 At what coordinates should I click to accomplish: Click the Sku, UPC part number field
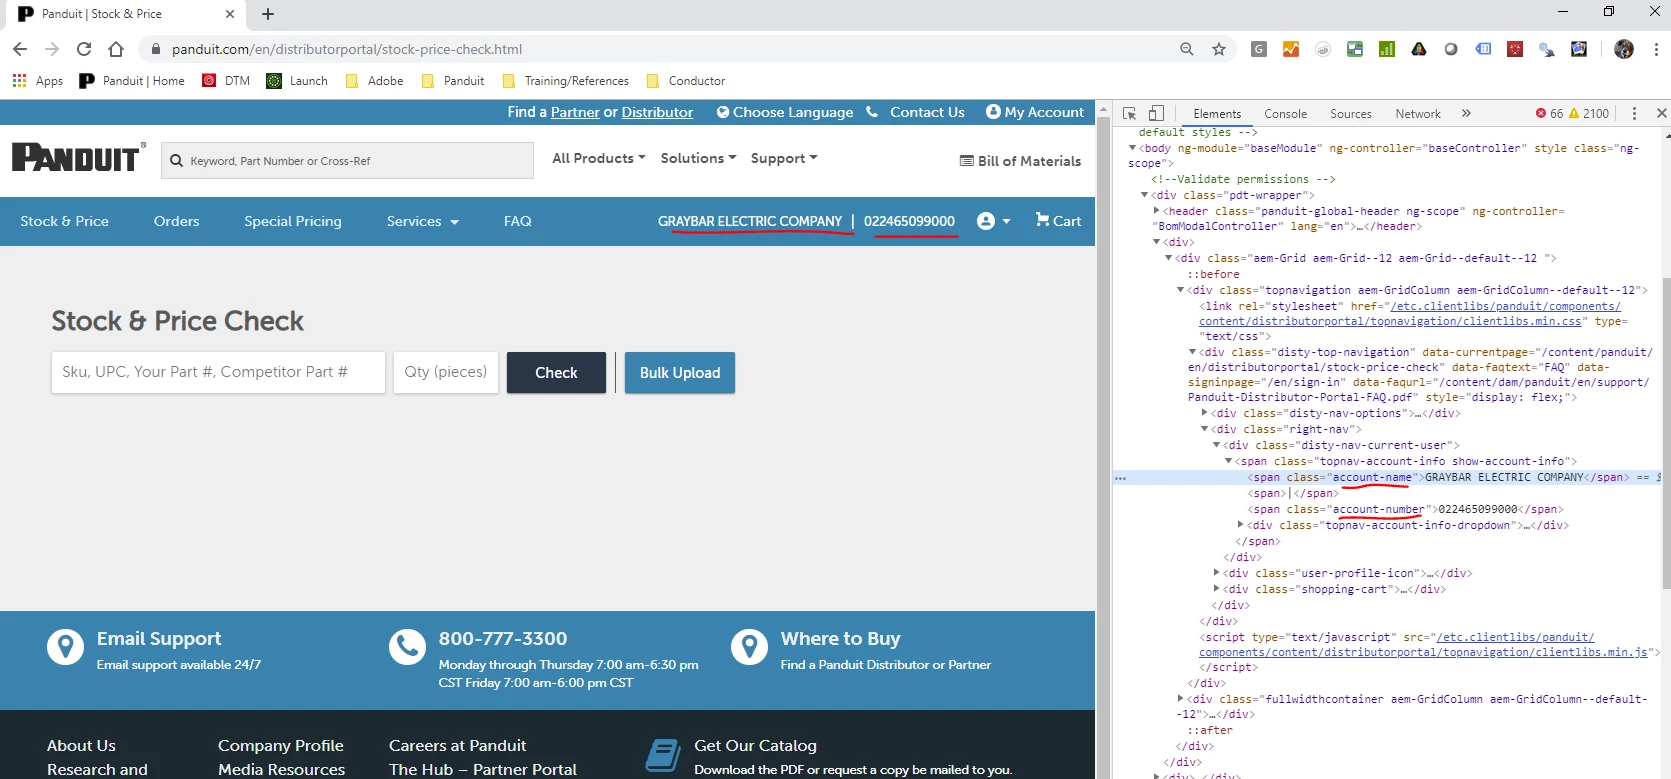coord(218,372)
